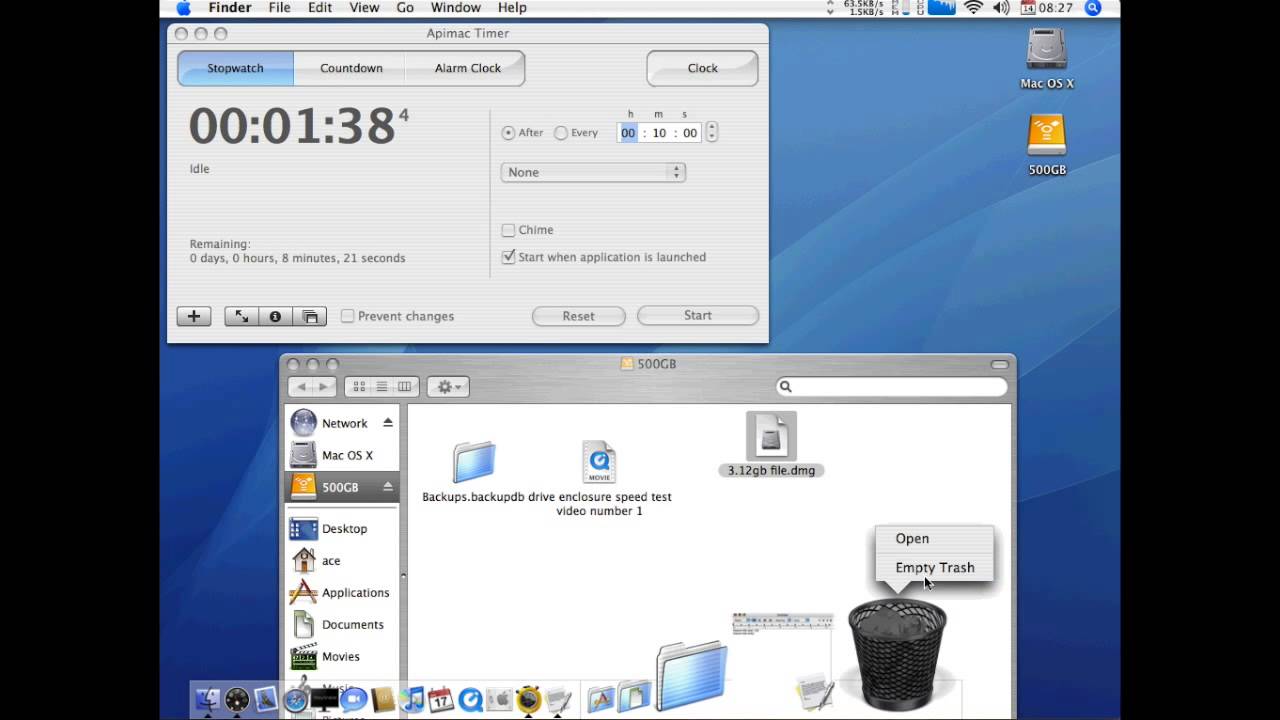The height and width of the screenshot is (720, 1280).
Task: Select the drive enclosure speed test movie file
Action: pyautogui.click(x=599, y=463)
